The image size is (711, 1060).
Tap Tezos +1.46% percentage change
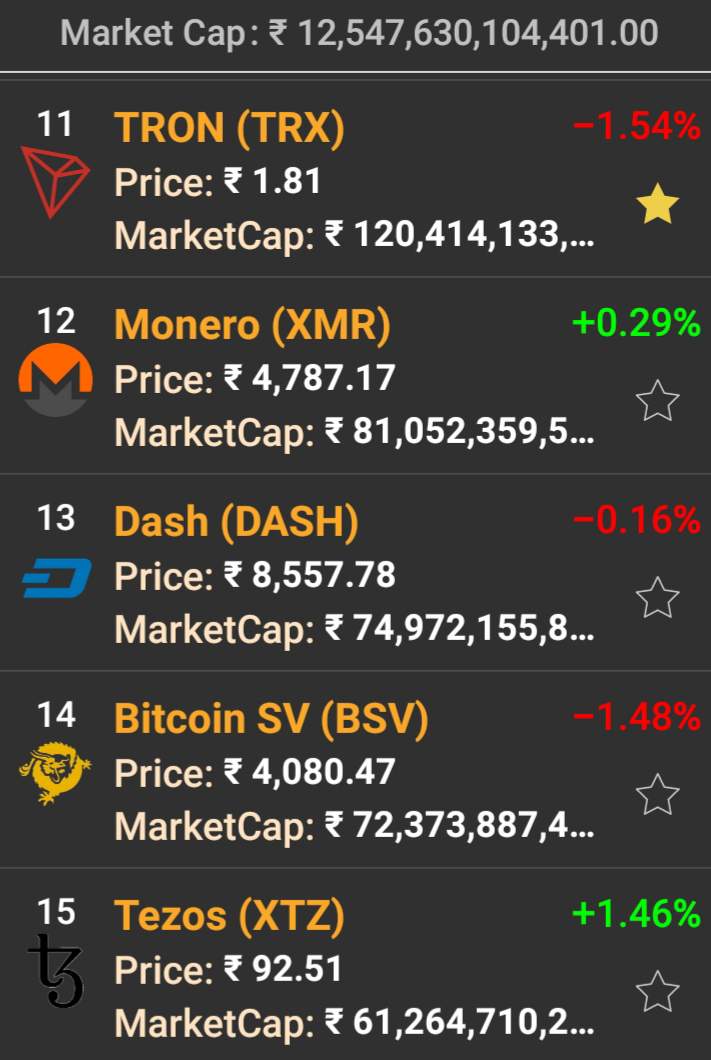click(x=636, y=914)
